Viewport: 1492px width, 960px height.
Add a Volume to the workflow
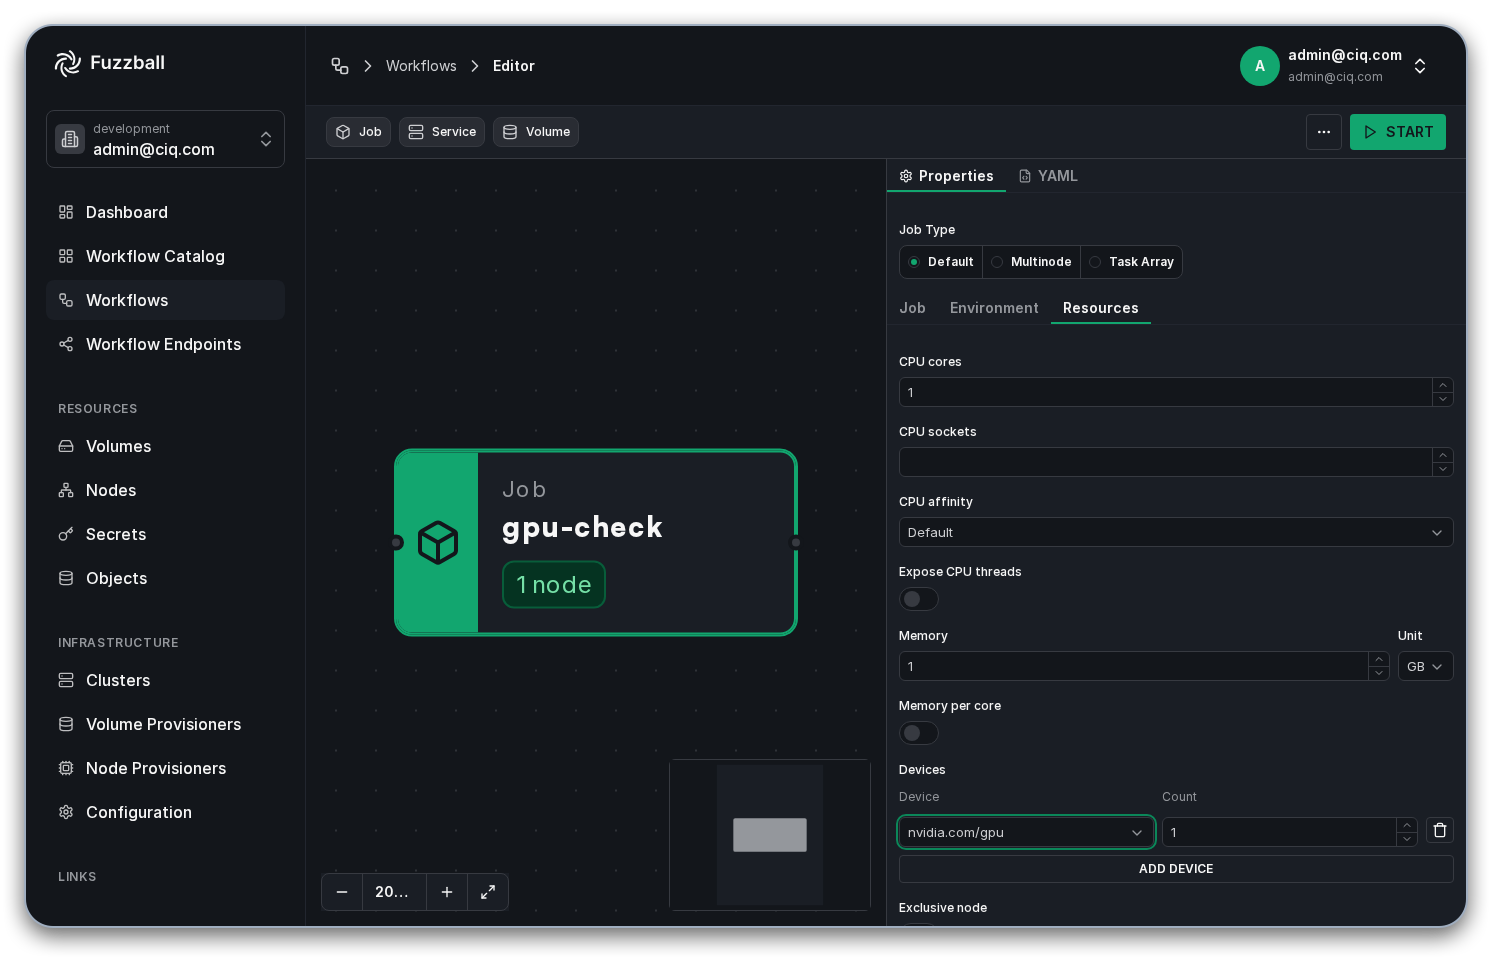(x=536, y=132)
